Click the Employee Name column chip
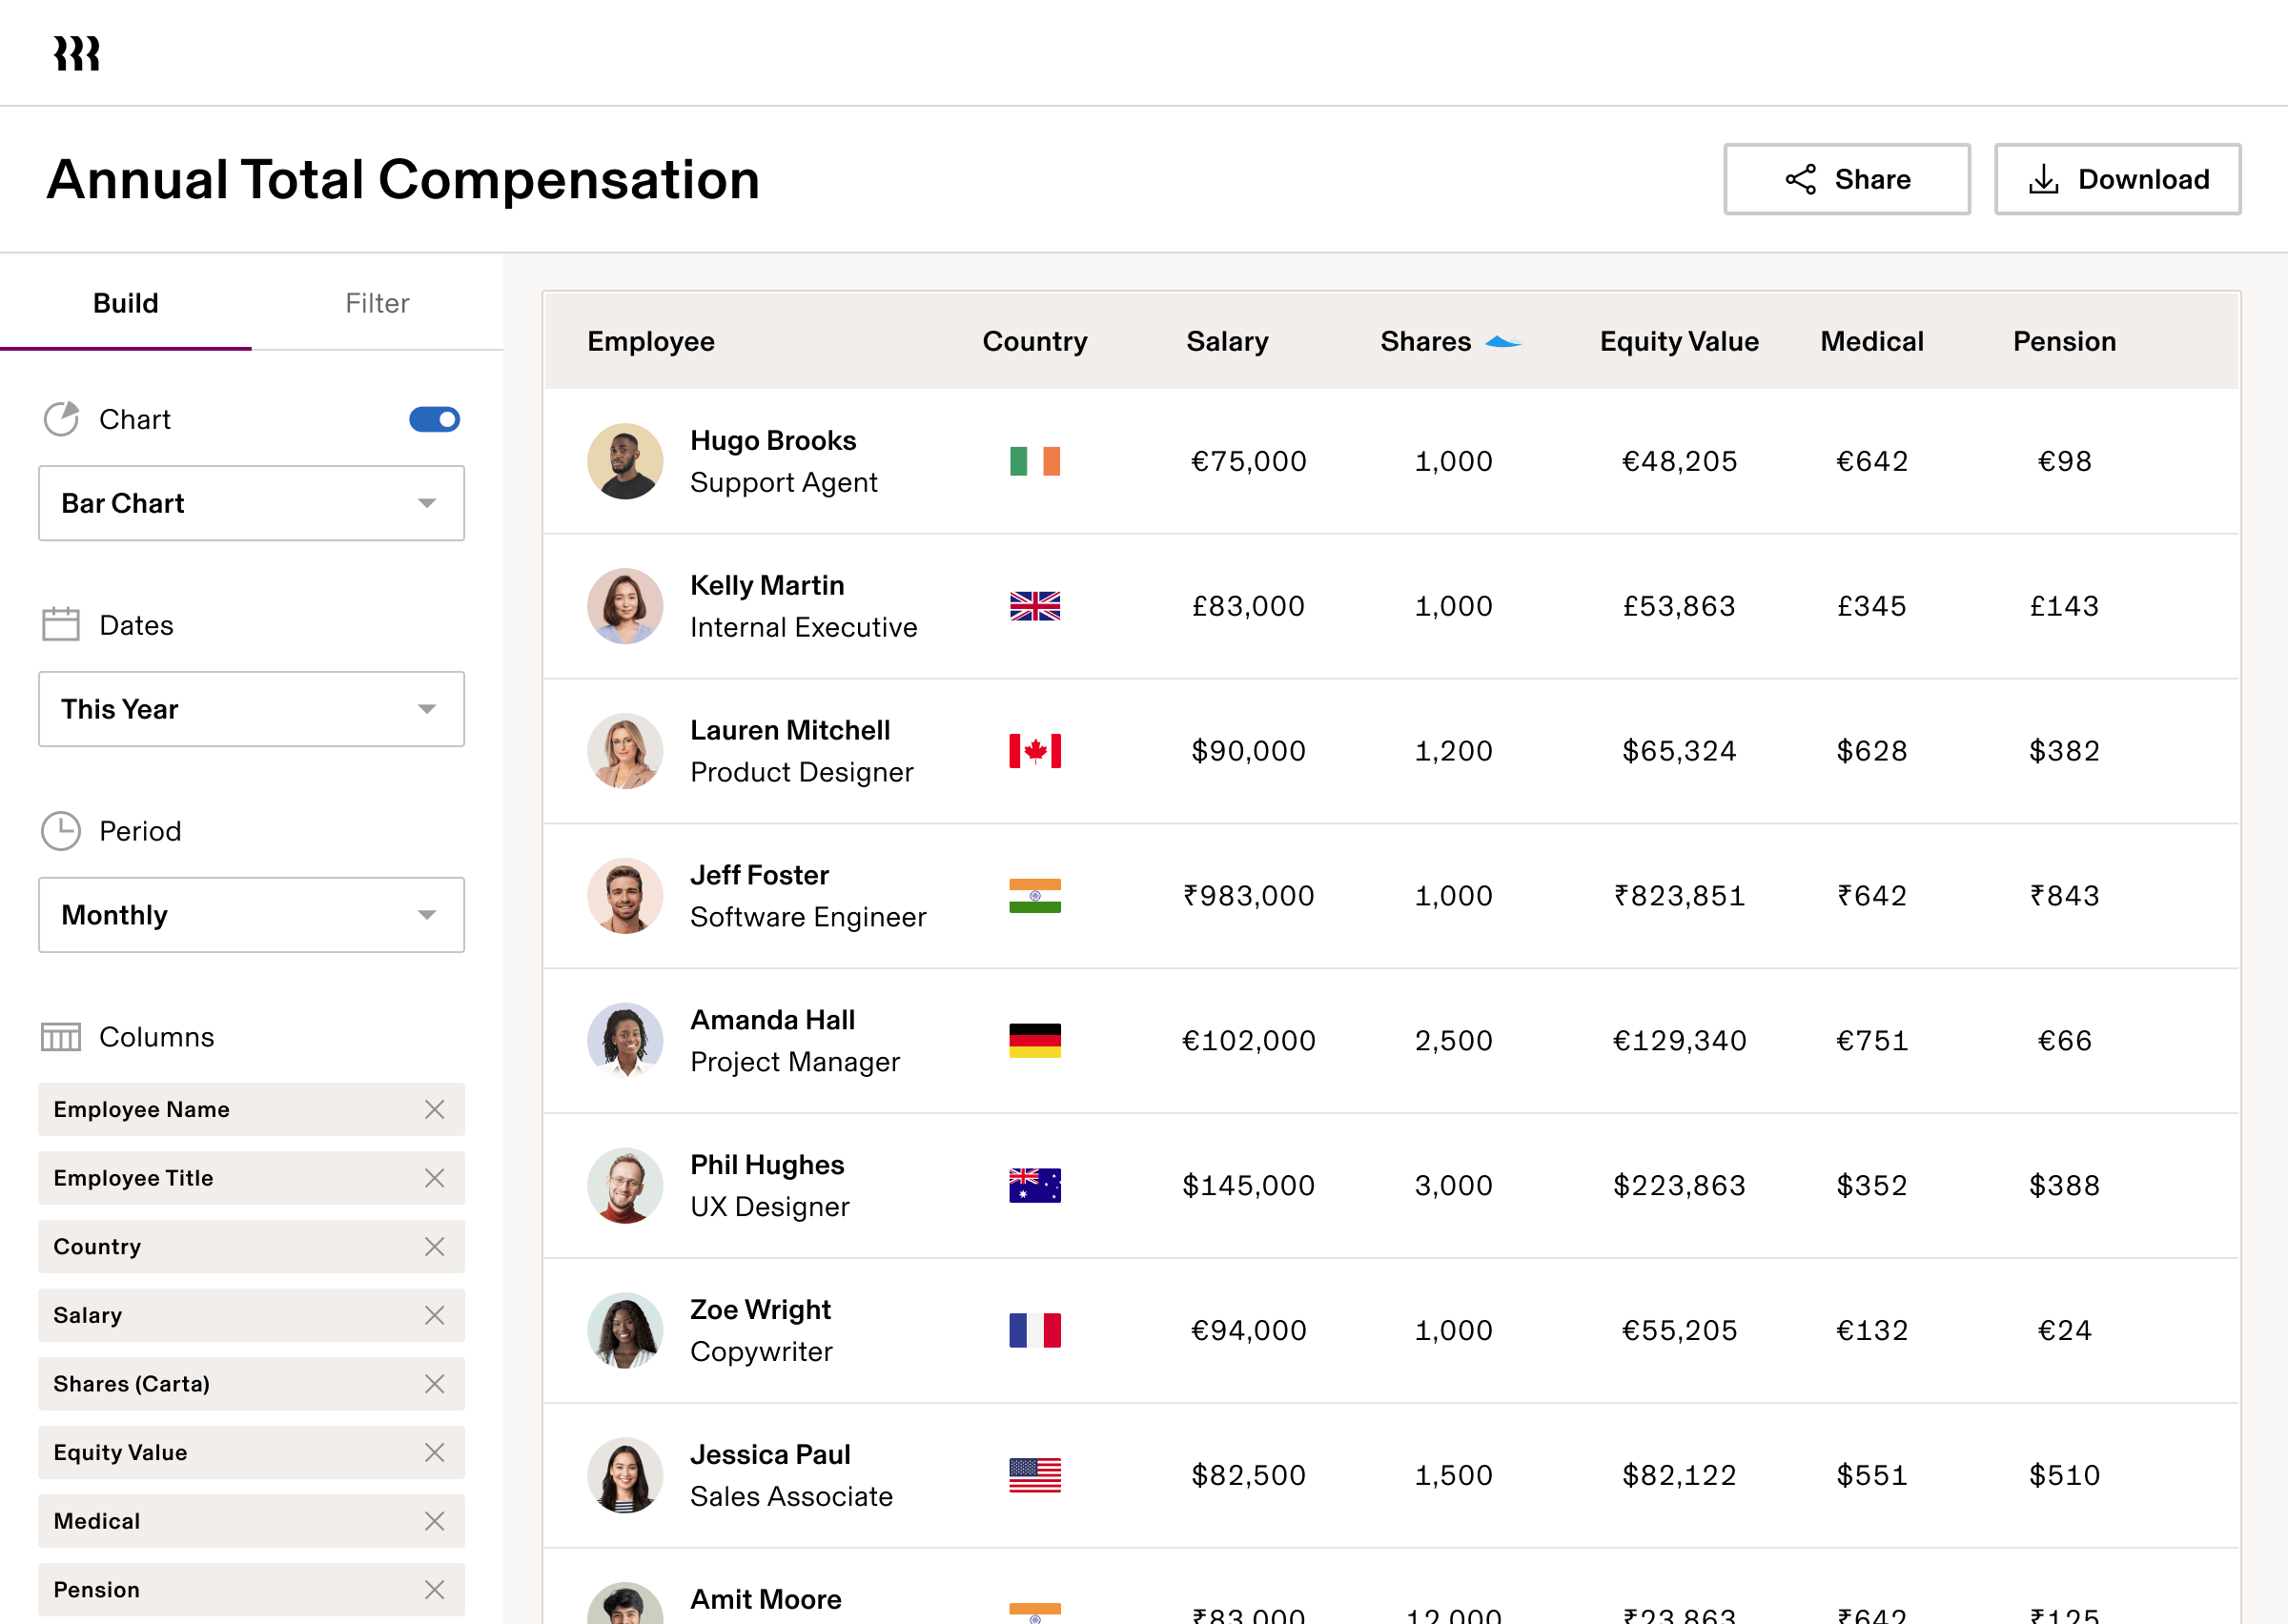The width and height of the screenshot is (2288, 1624). pyautogui.click(x=141, y=1109)
